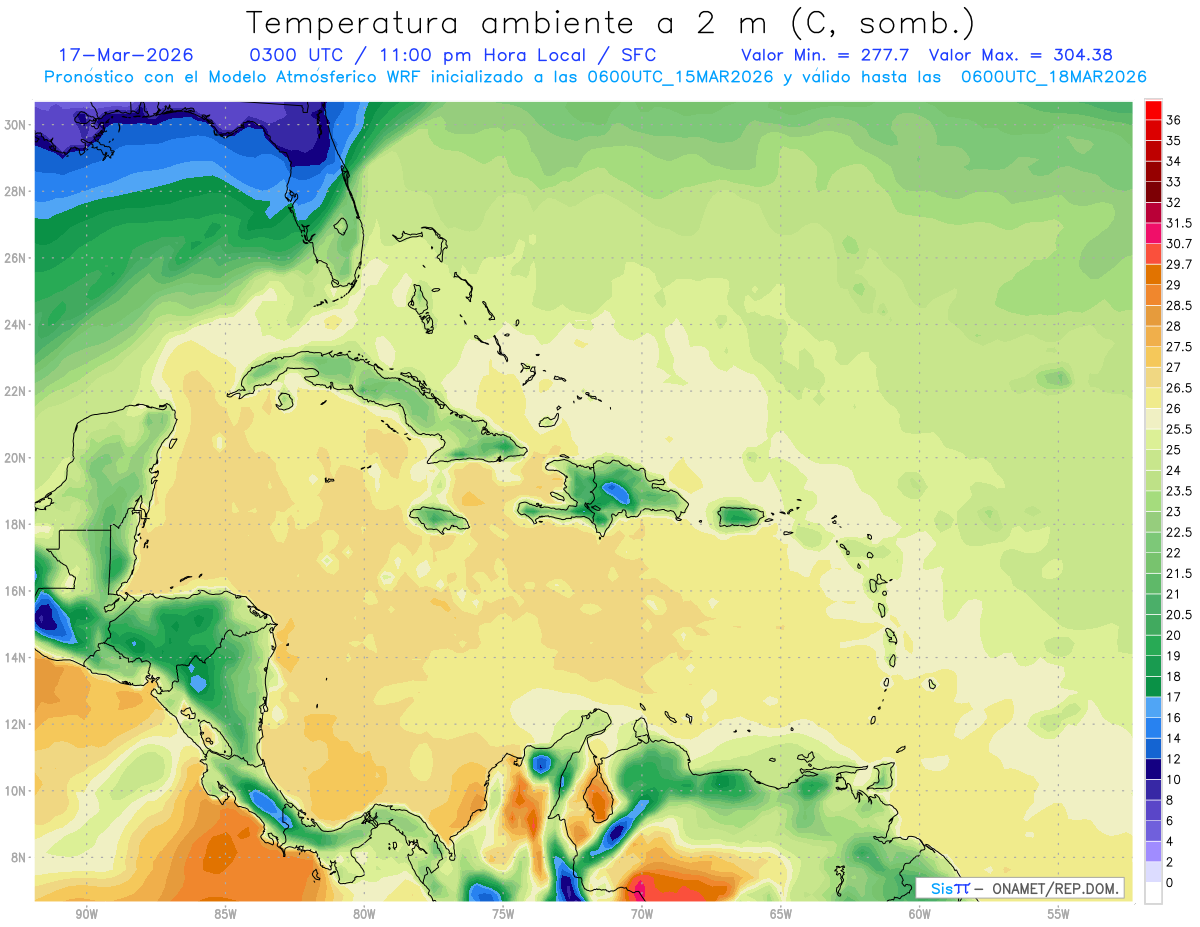Click the "75W" longitude label

pos(503,914)
